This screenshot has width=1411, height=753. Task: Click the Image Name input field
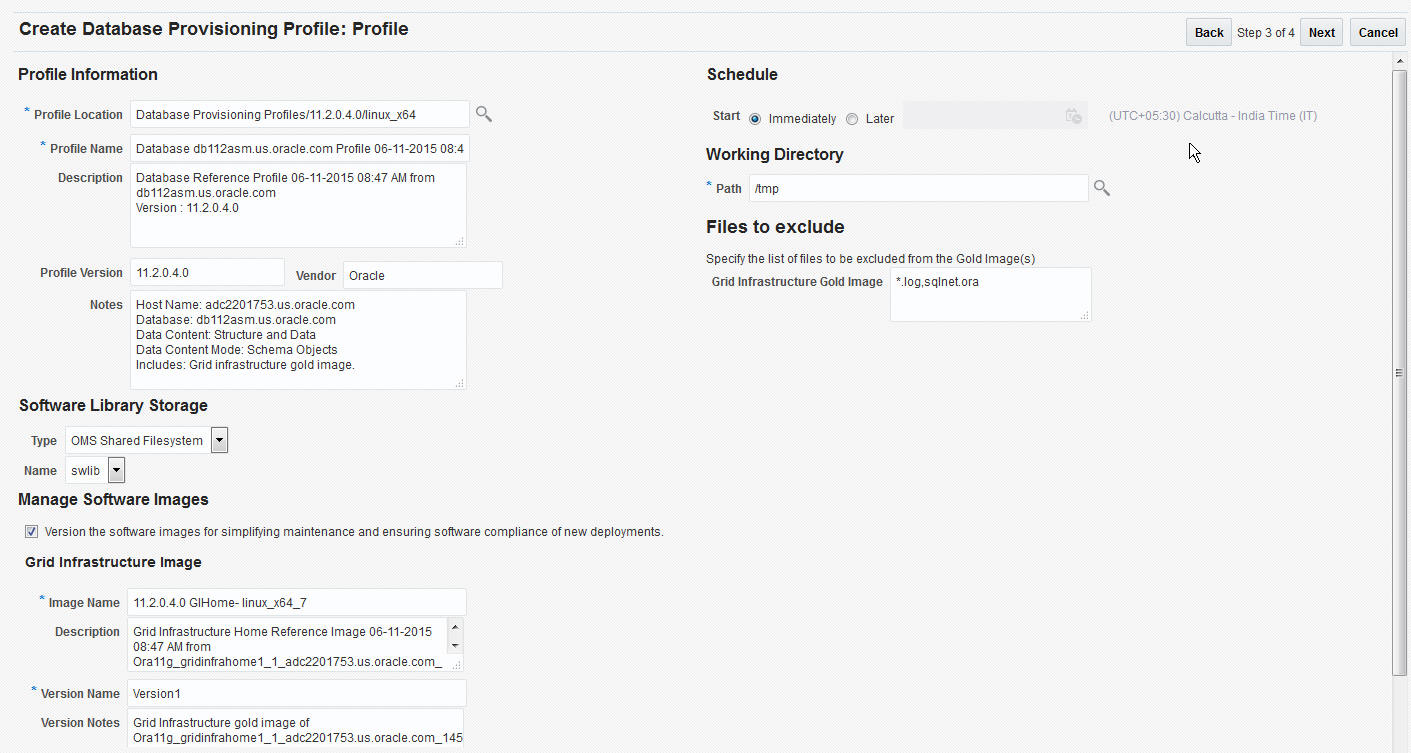(297, 602)
